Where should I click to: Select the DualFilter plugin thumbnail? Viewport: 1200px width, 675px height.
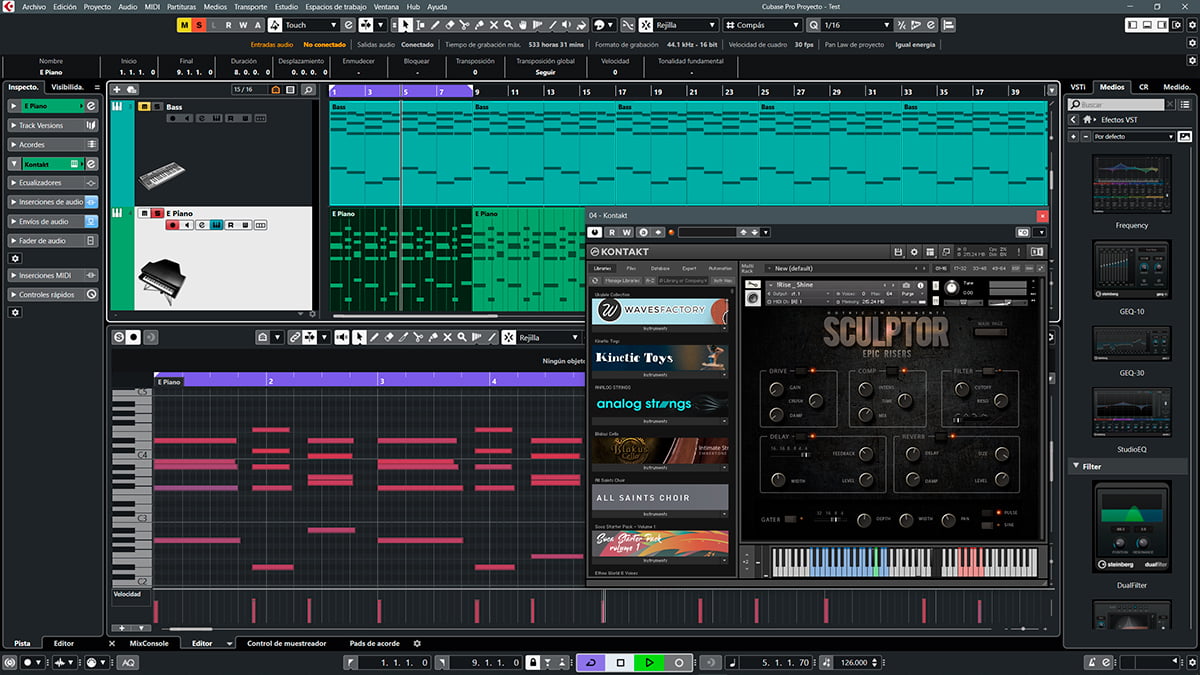[x=1132, y=528]
